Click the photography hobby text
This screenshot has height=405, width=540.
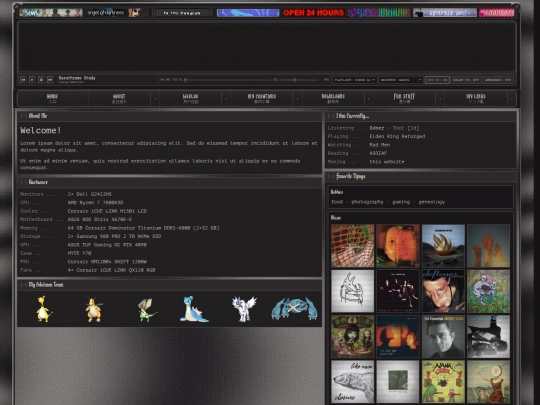367,202
